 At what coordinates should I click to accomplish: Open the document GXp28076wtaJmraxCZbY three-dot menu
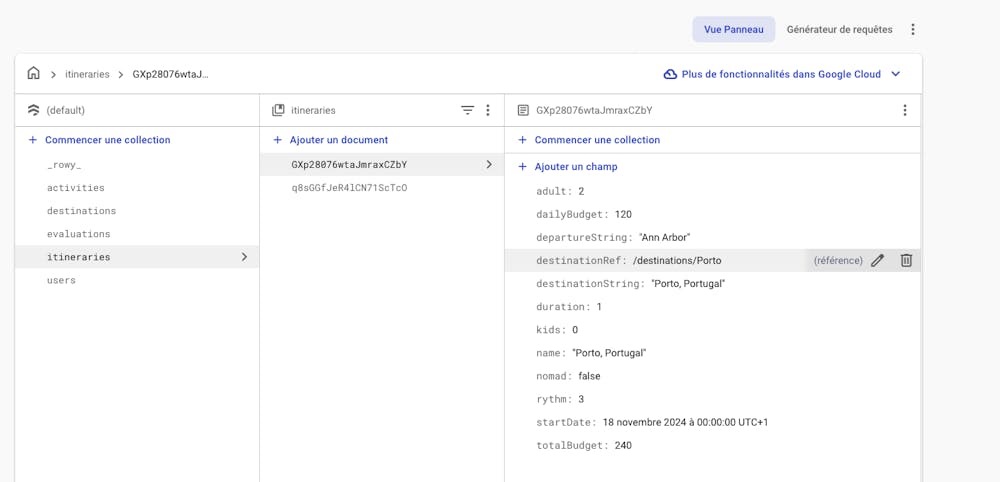pyautogui.click(x=904, y=110)
